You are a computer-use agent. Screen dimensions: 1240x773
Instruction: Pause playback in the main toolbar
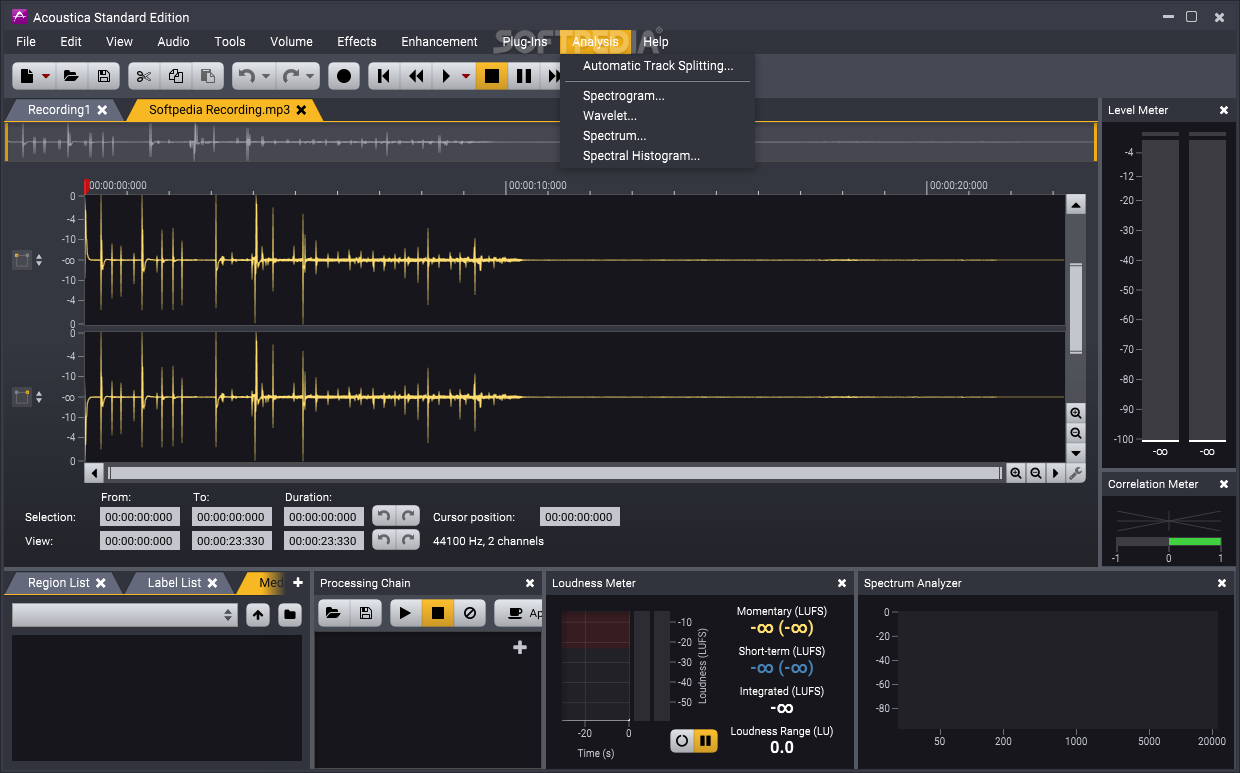(x=523, y=76)
